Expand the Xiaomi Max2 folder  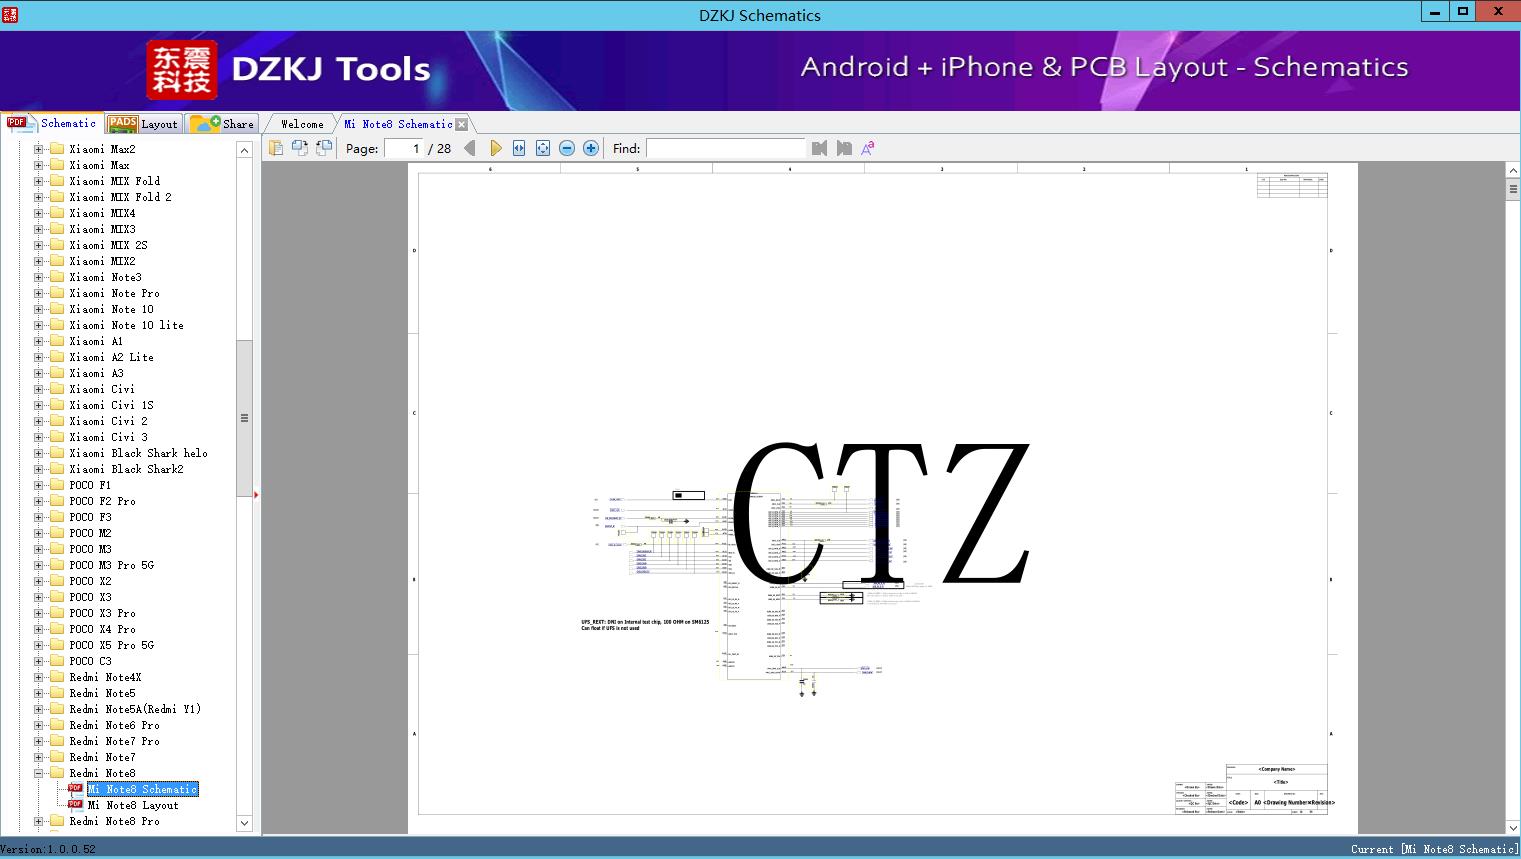pyautogui.click(x=38, y=149)
